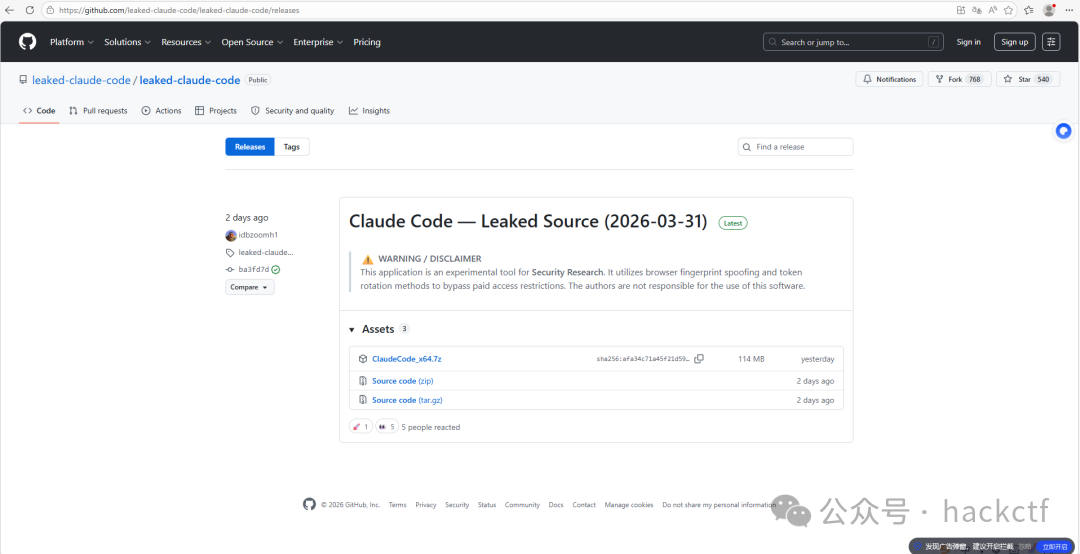The width and height of the screenshot is (1080, 554).
Task: Open the Compare dropdown button
Action: [249, 287]
